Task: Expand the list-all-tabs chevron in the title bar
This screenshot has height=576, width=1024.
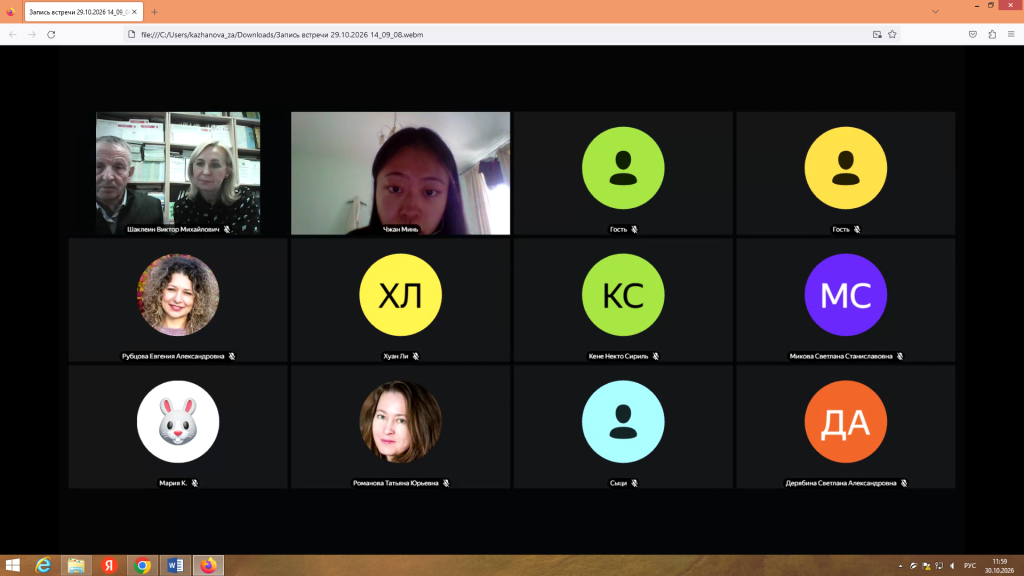Action: (935, 12)
